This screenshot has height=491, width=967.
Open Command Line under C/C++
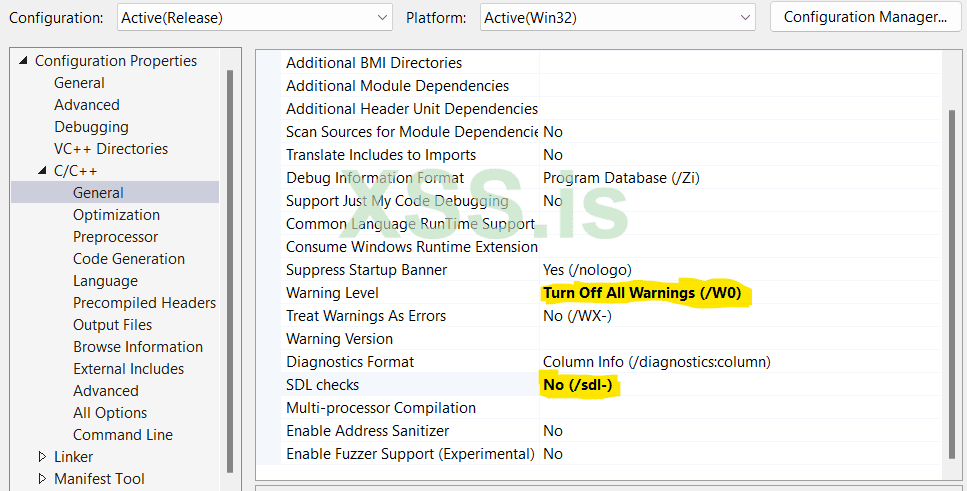(122, 435)
